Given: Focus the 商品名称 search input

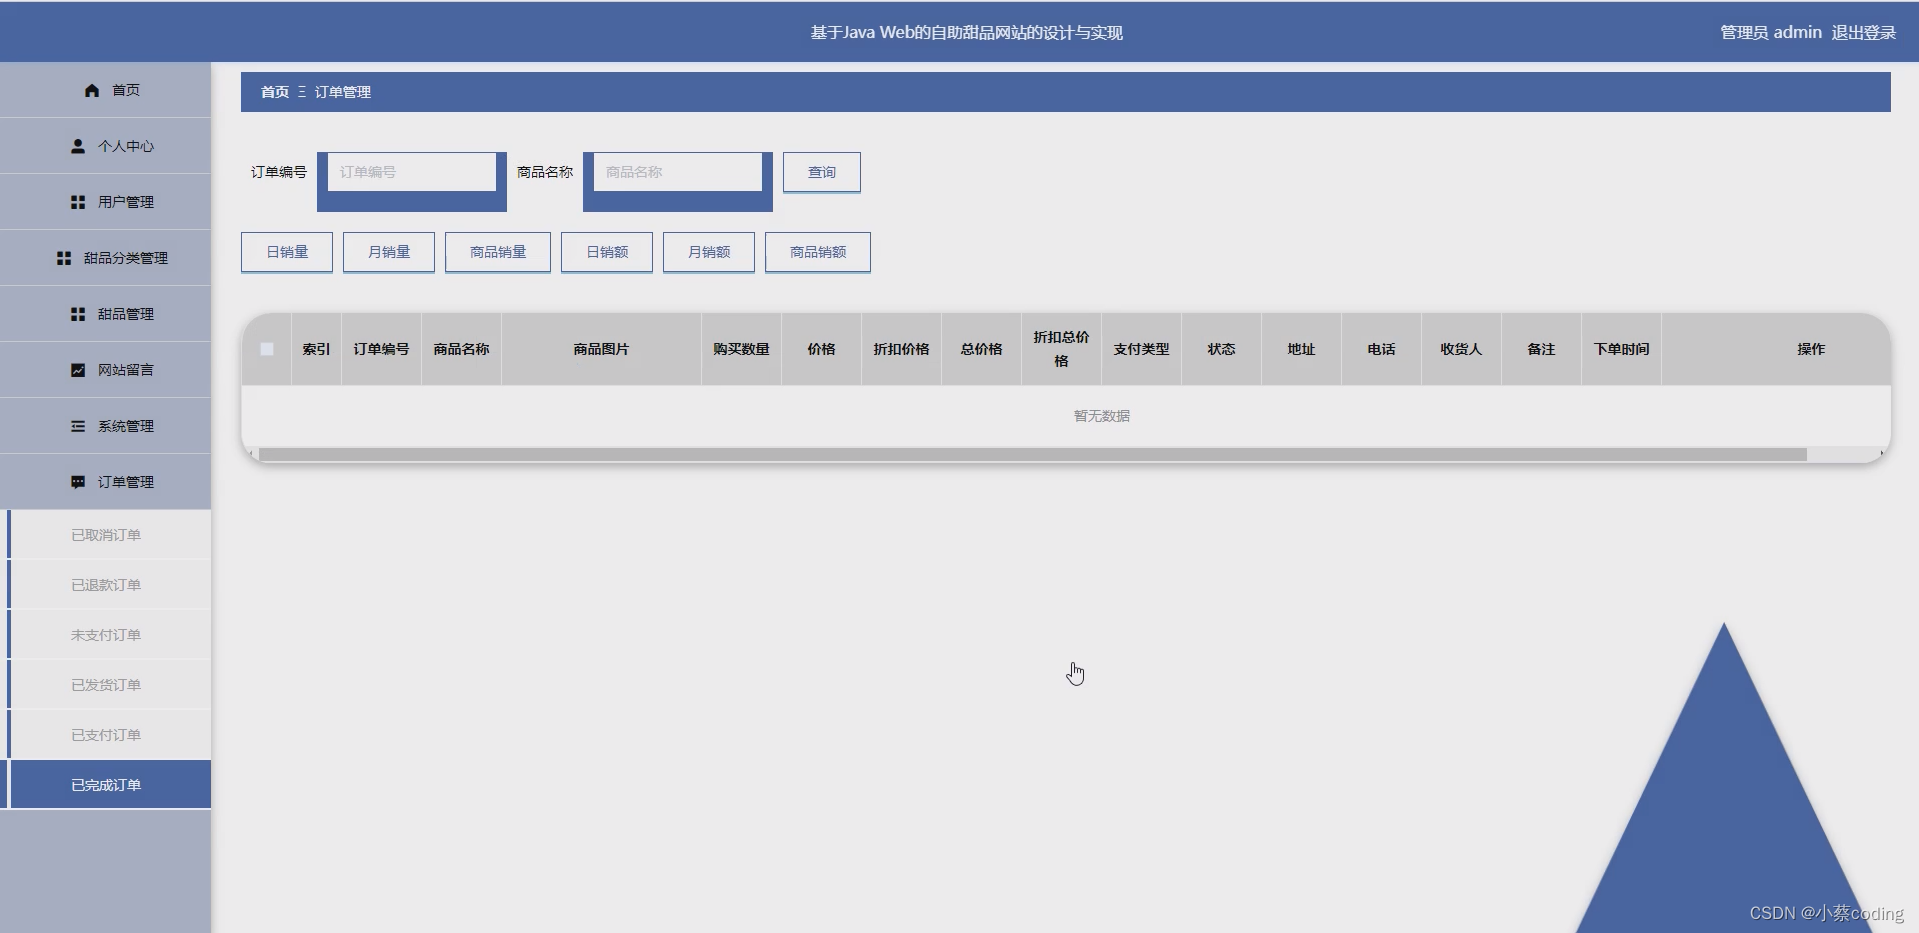Looking at the screenshot, I should [678, 172].
